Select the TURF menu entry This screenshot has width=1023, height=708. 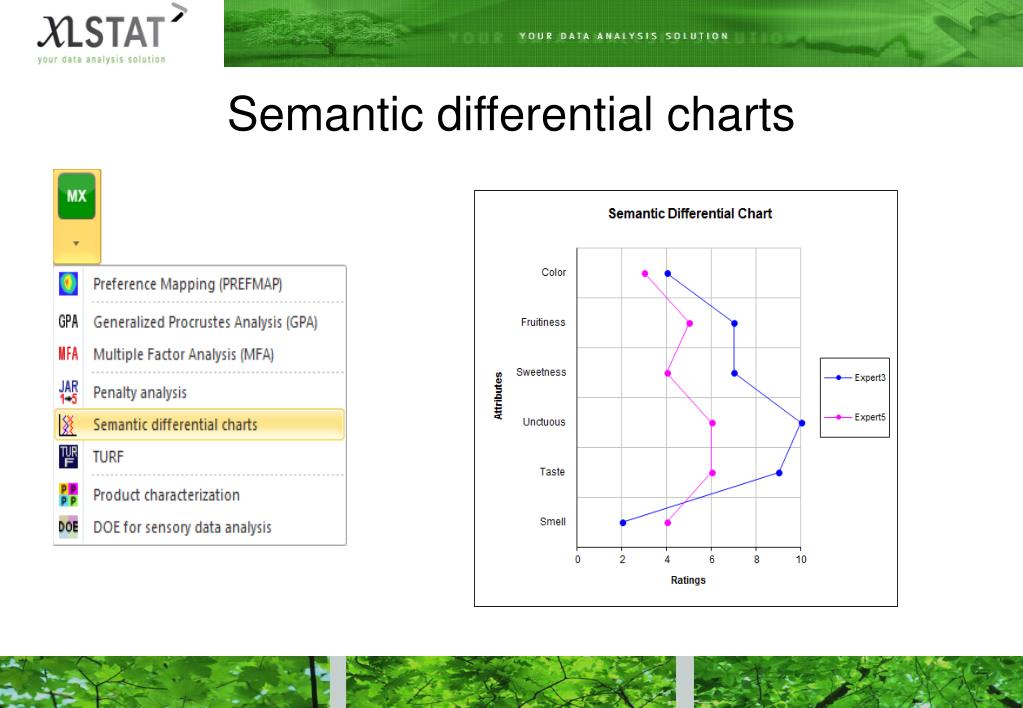tap(200, 457)
